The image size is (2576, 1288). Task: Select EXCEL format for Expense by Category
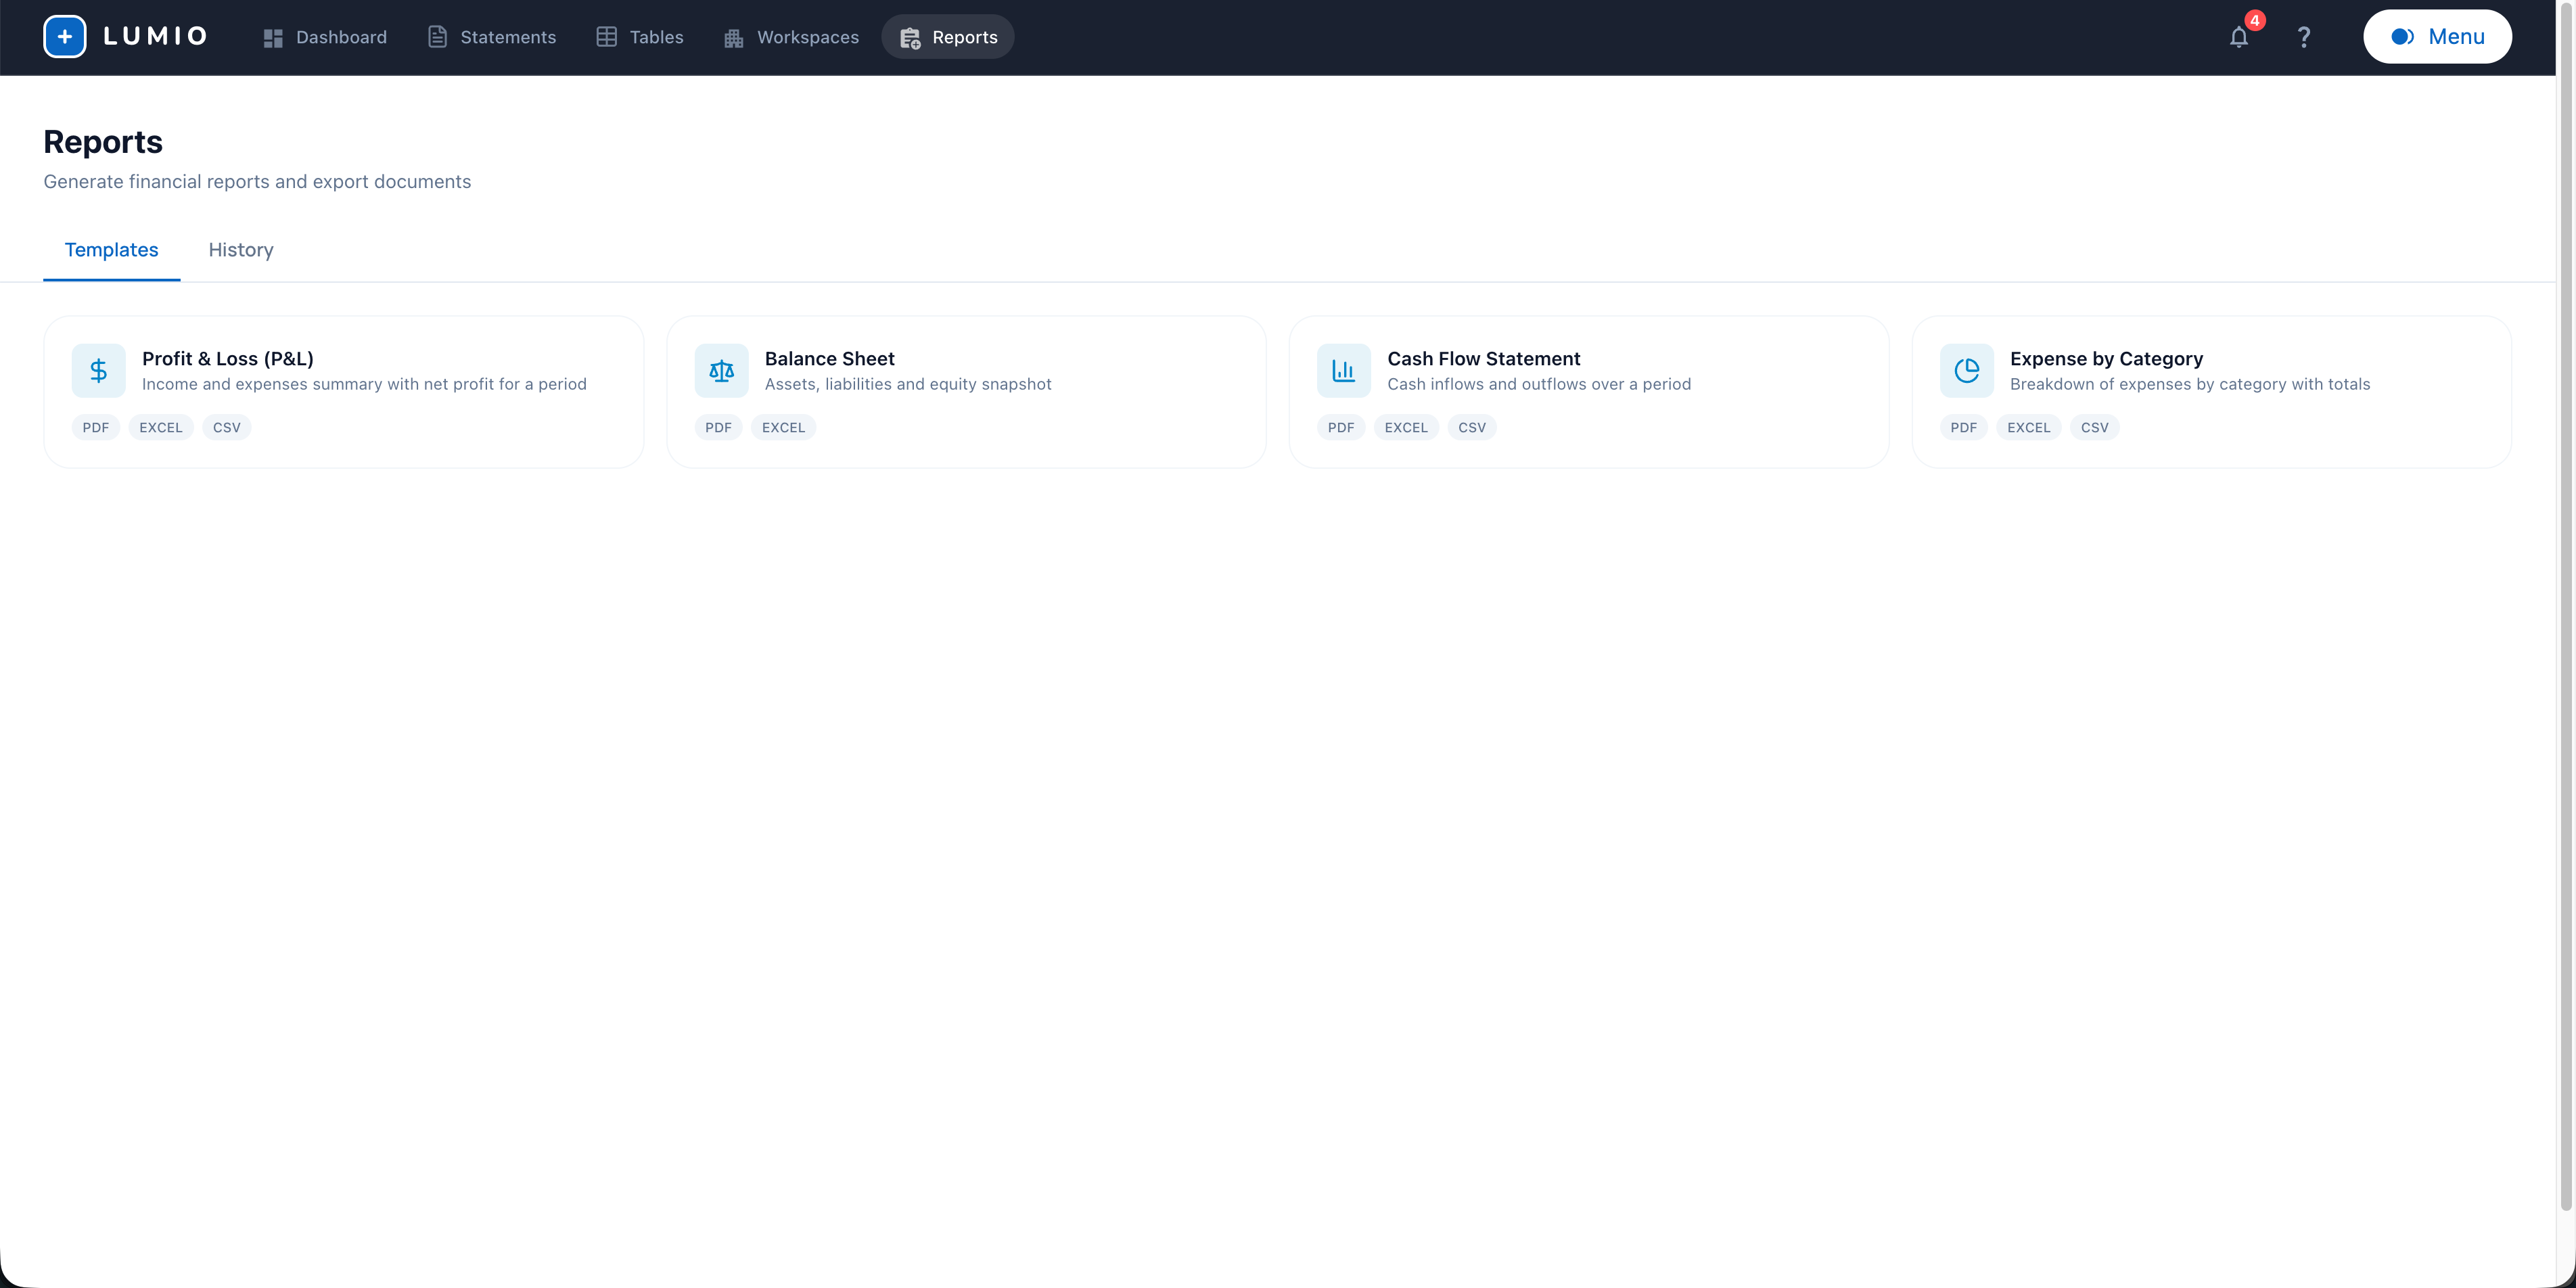tap(2029, 427)
